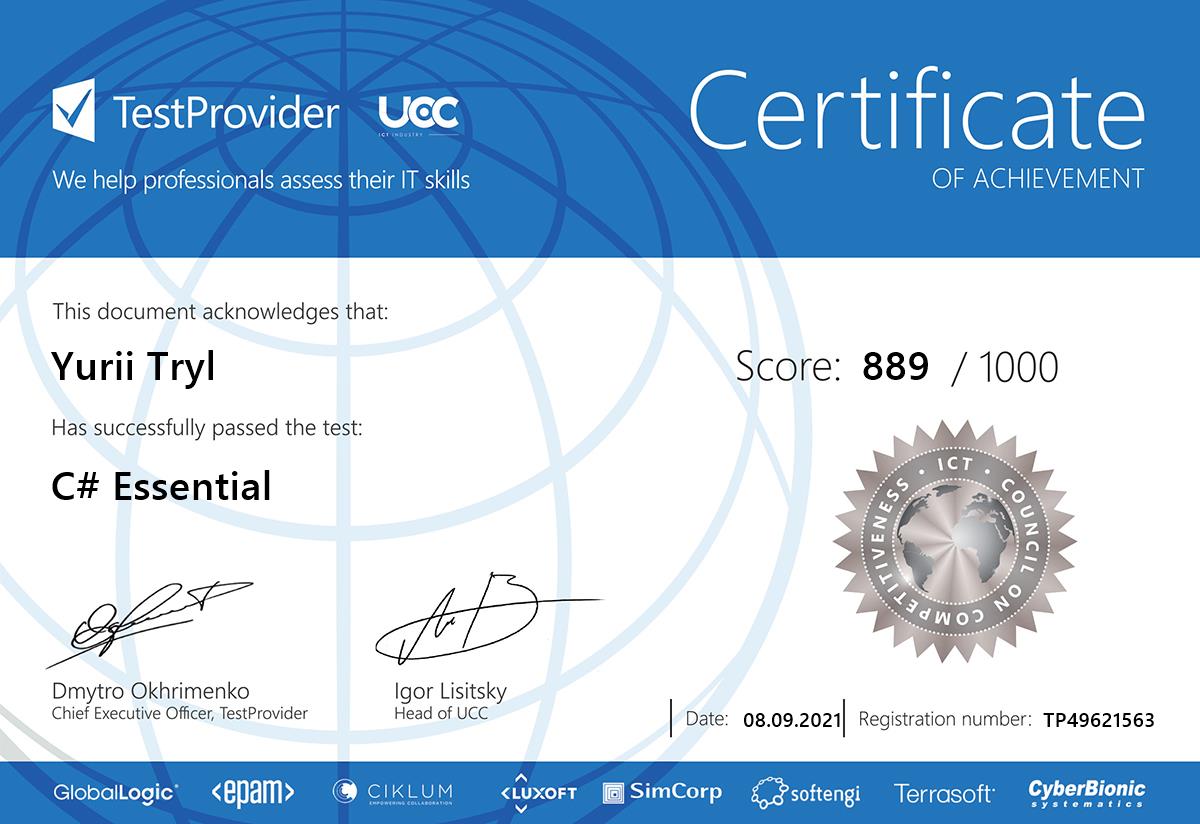This screenshot has width=1200, height=824.
Task: Click the registration number TP49621563
Action: (1098, 719)
